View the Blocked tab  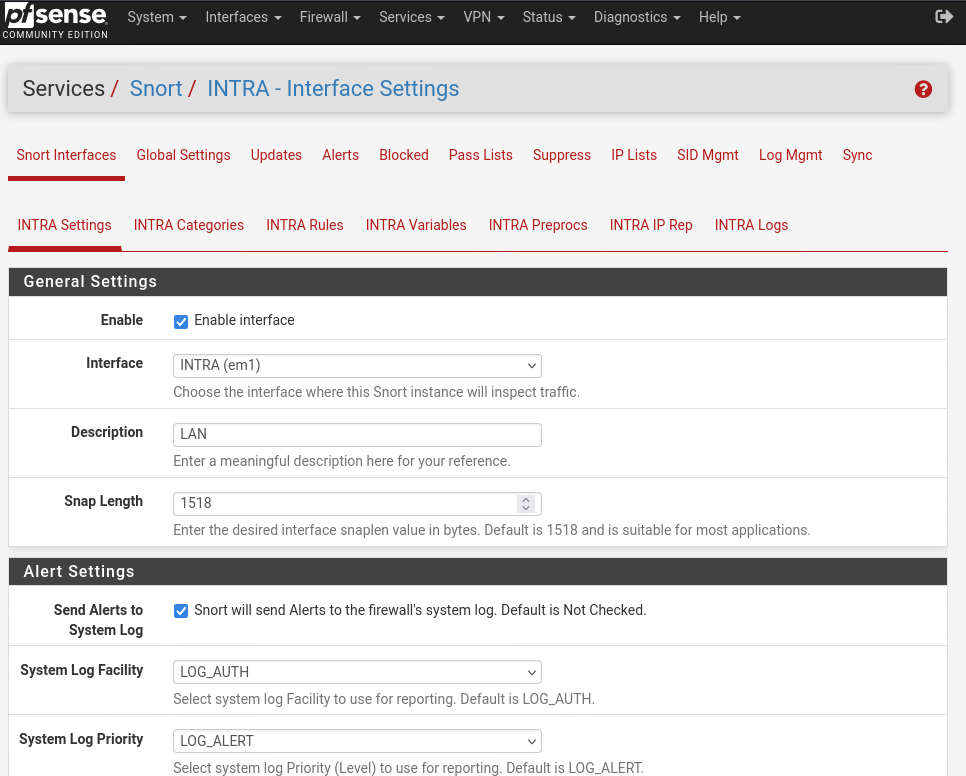pyautogui.click(x=404, y=155)
